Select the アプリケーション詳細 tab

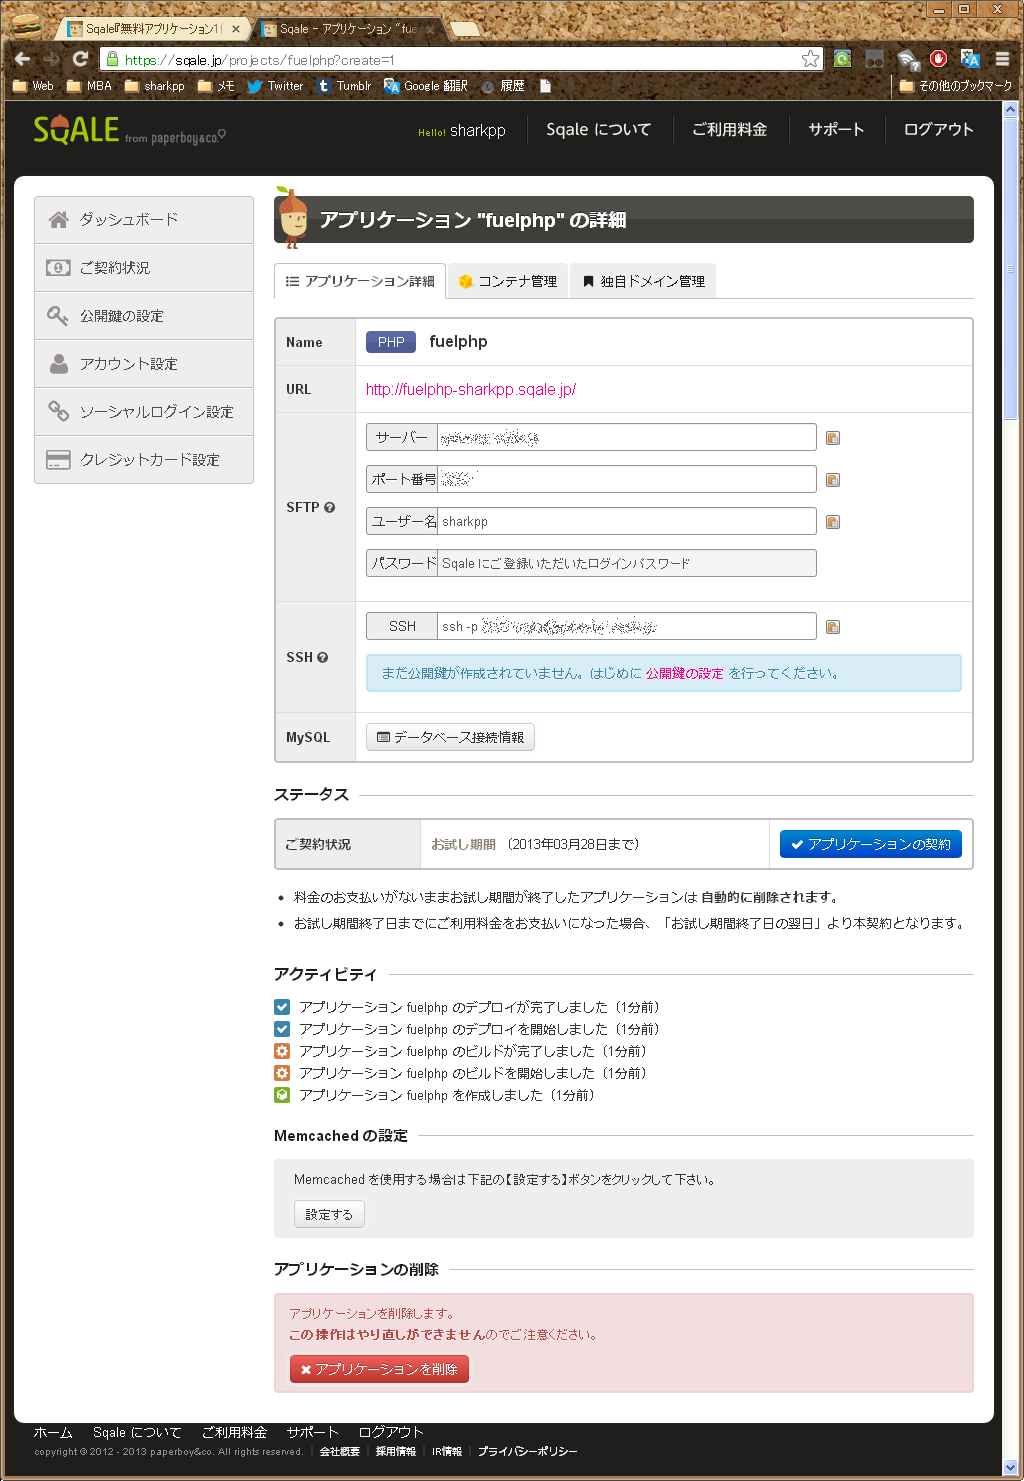click(360, 281)
